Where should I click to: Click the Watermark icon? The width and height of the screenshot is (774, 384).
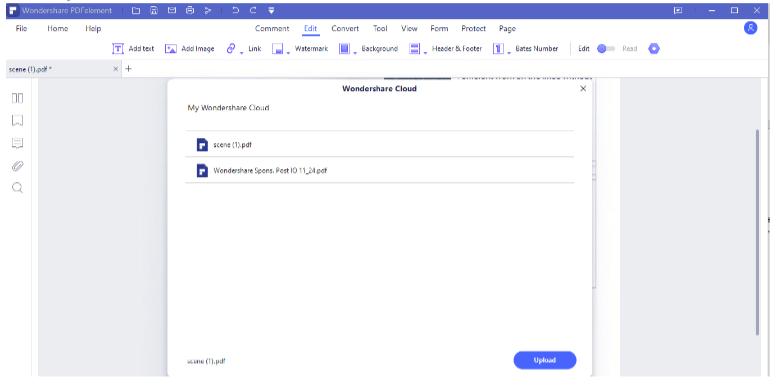[x=277, y=49]
